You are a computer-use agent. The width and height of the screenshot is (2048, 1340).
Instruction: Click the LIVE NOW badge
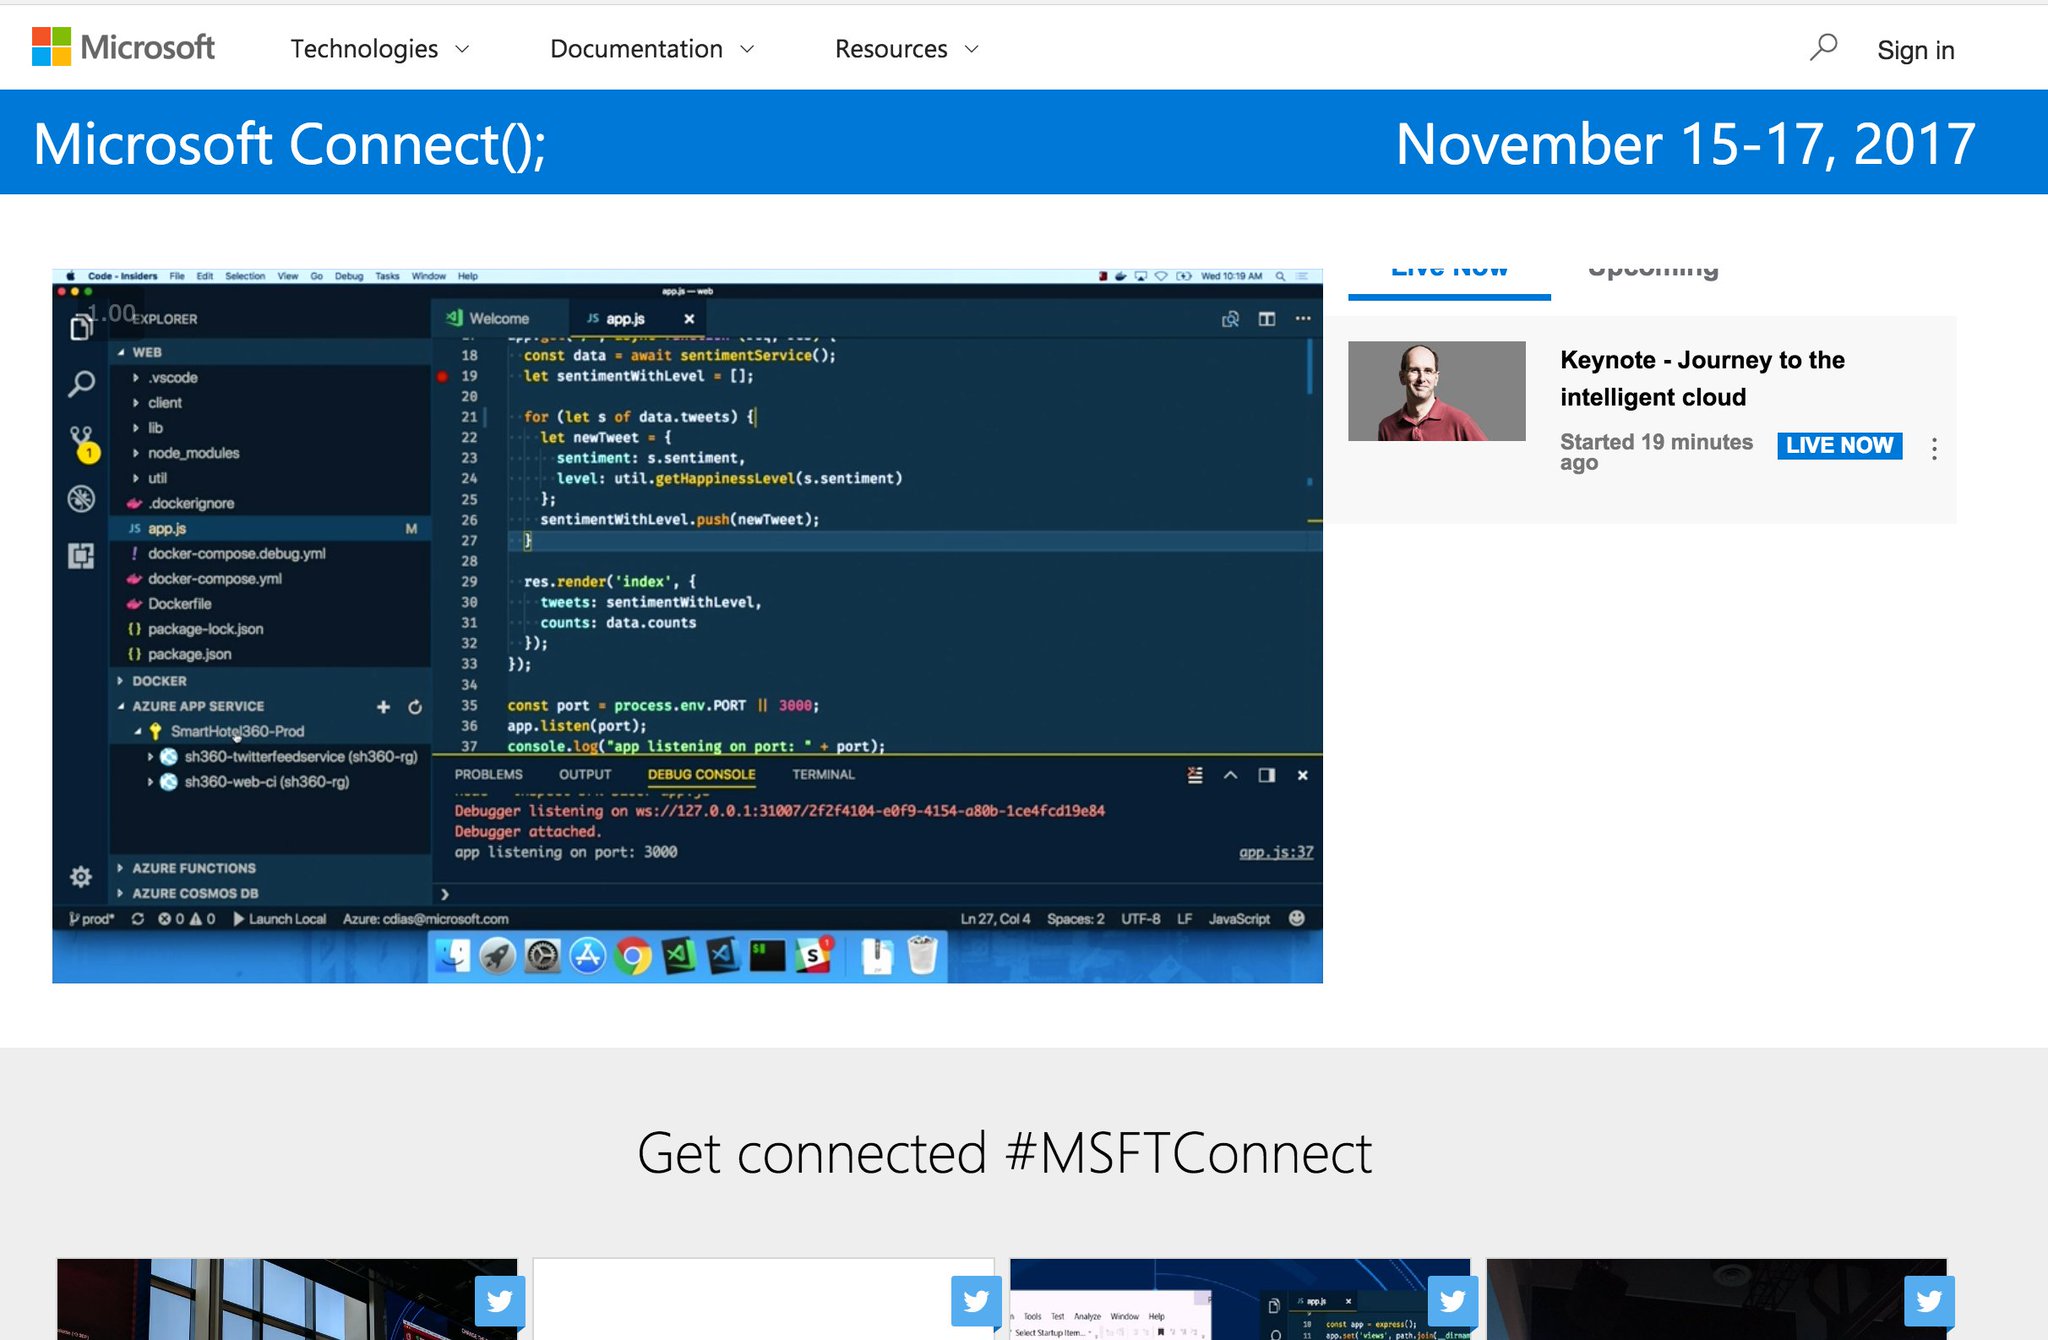1839,445
